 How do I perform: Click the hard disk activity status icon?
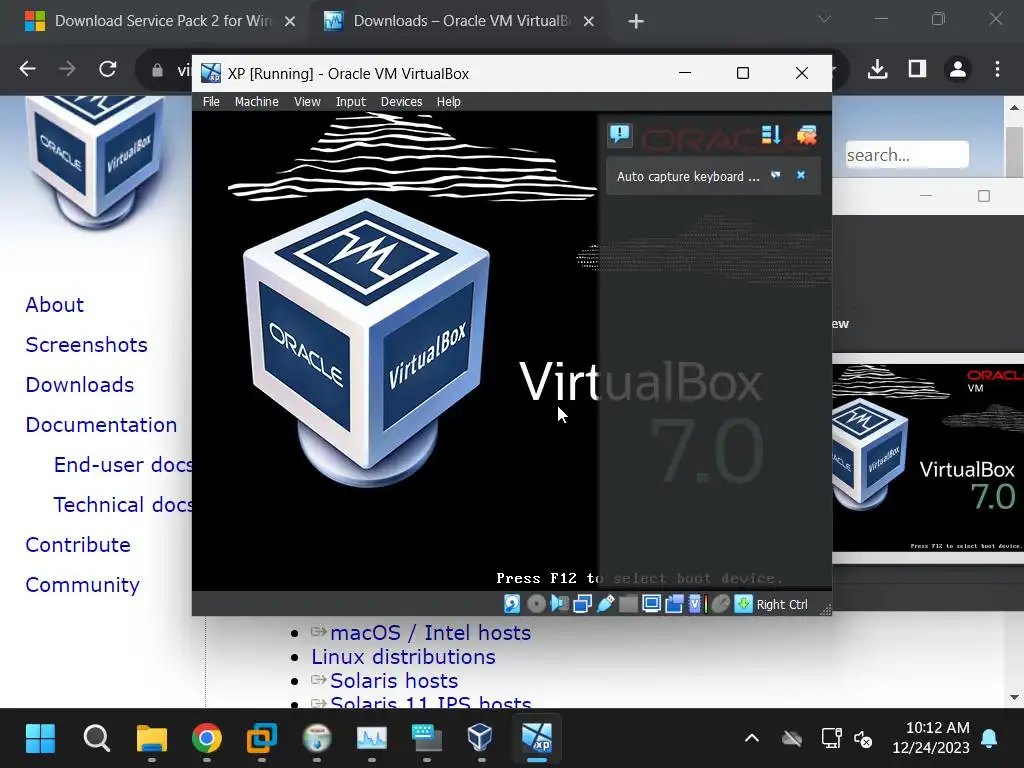(512, 604)
